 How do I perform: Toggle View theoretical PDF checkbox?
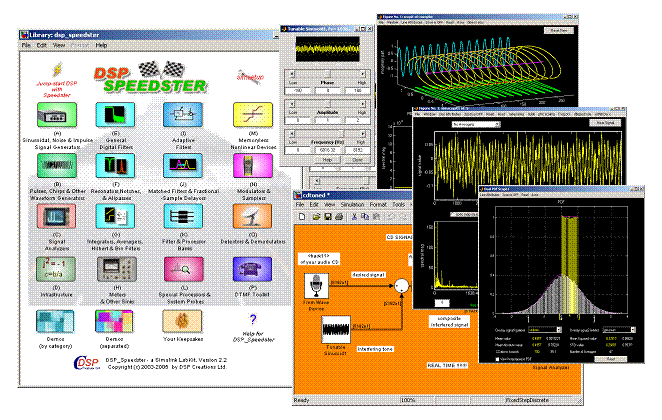pyautogui.click(x=498, y=358)
